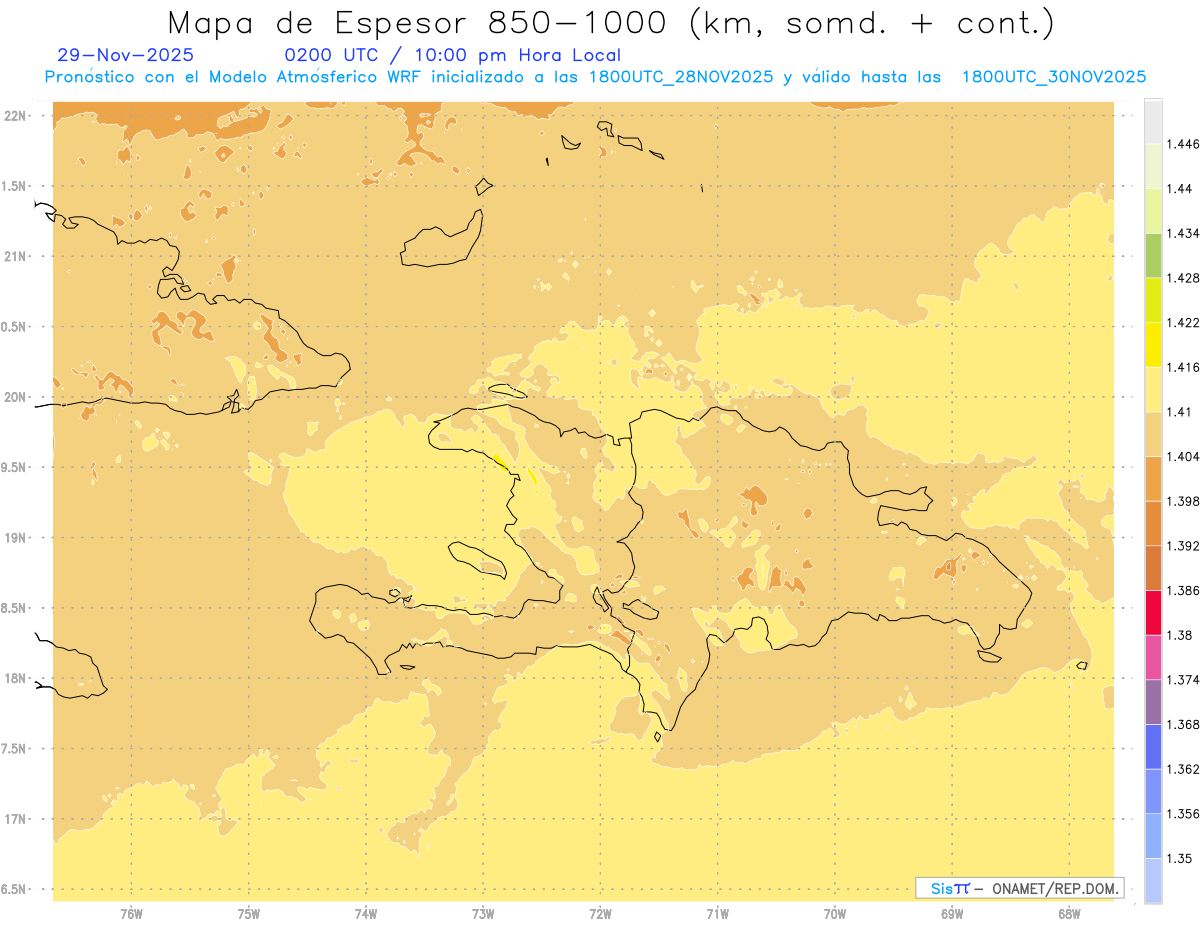Click the legend value '1.428'
Screen dimensions: 1200x927
point(1183,278)
